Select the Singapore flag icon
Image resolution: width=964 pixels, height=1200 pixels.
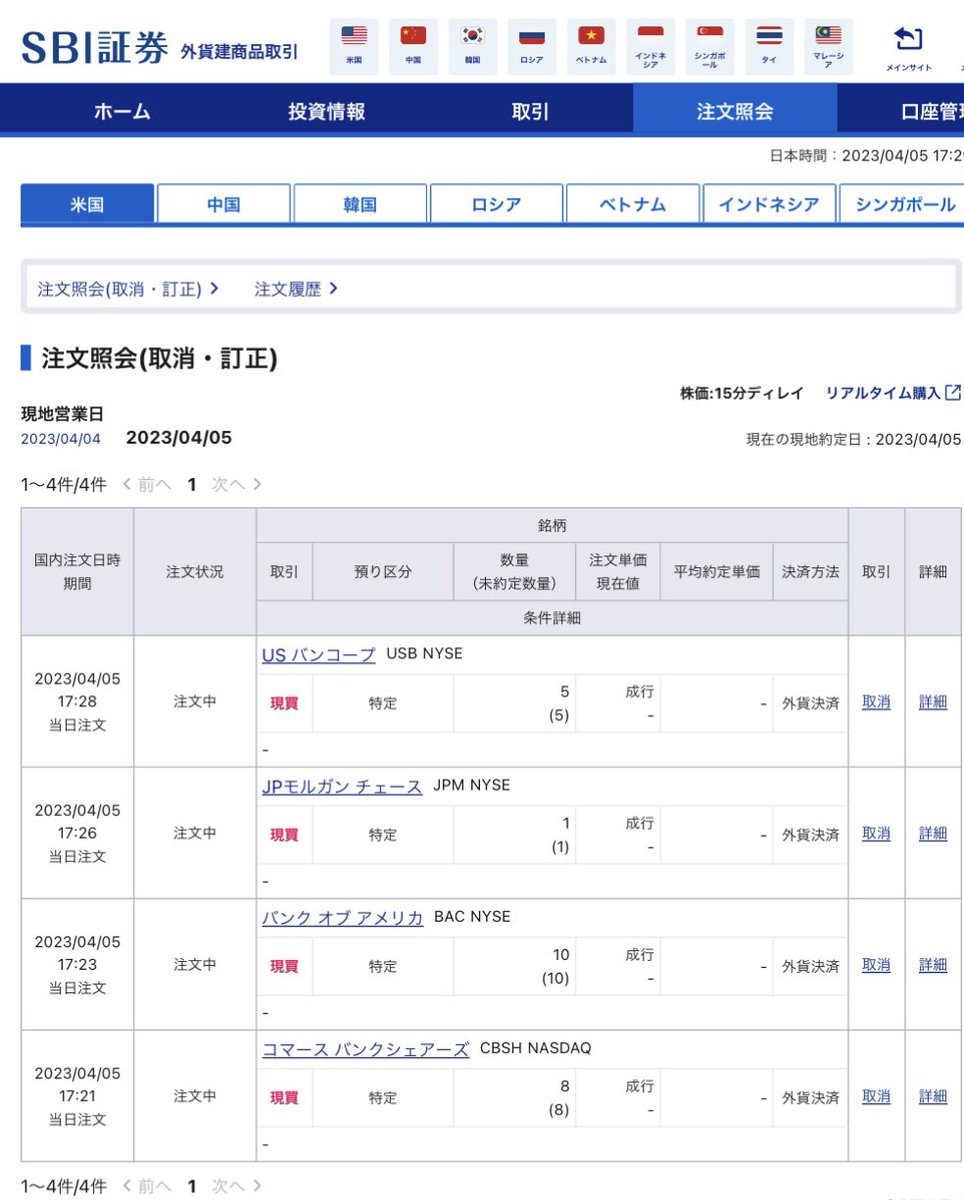(710, 46)
